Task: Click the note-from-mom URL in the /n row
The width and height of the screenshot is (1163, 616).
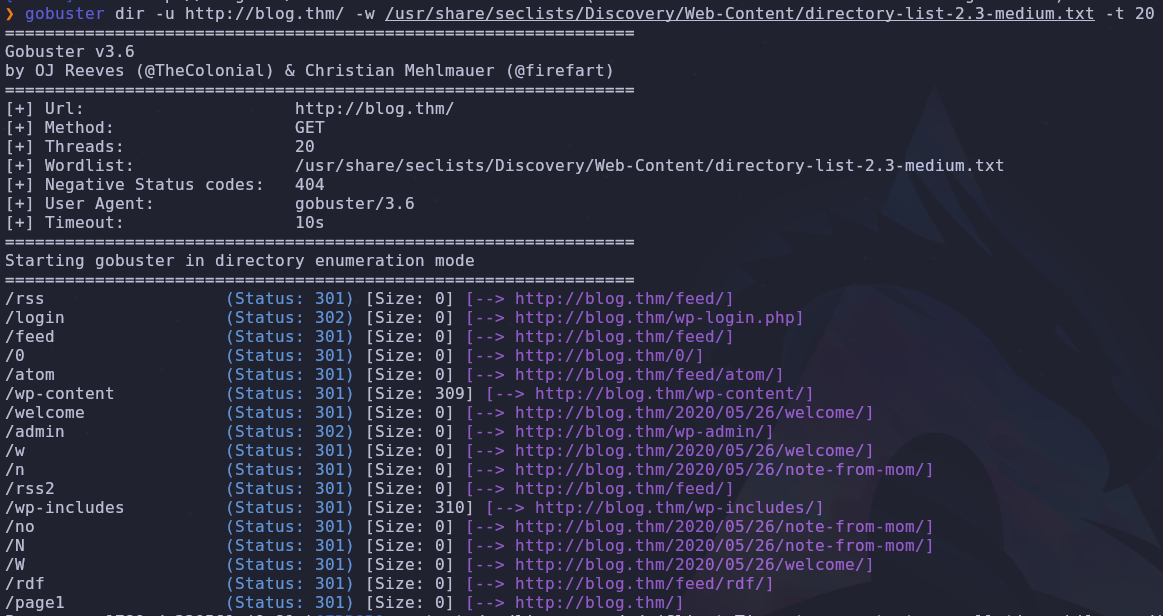Action: click(x=720, y=469)
